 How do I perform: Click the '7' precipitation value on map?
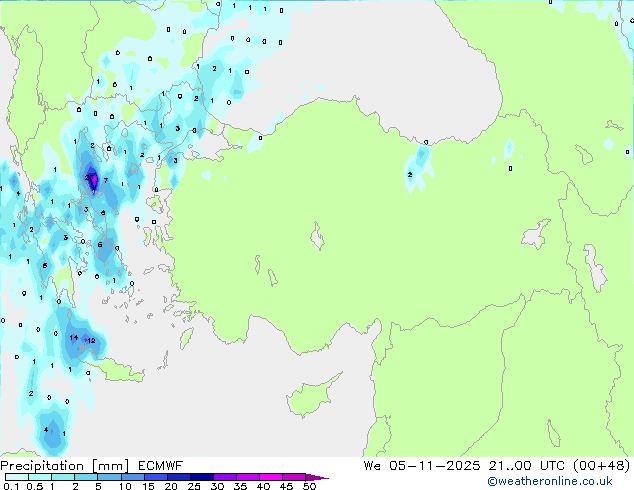[x=106, y=180]
